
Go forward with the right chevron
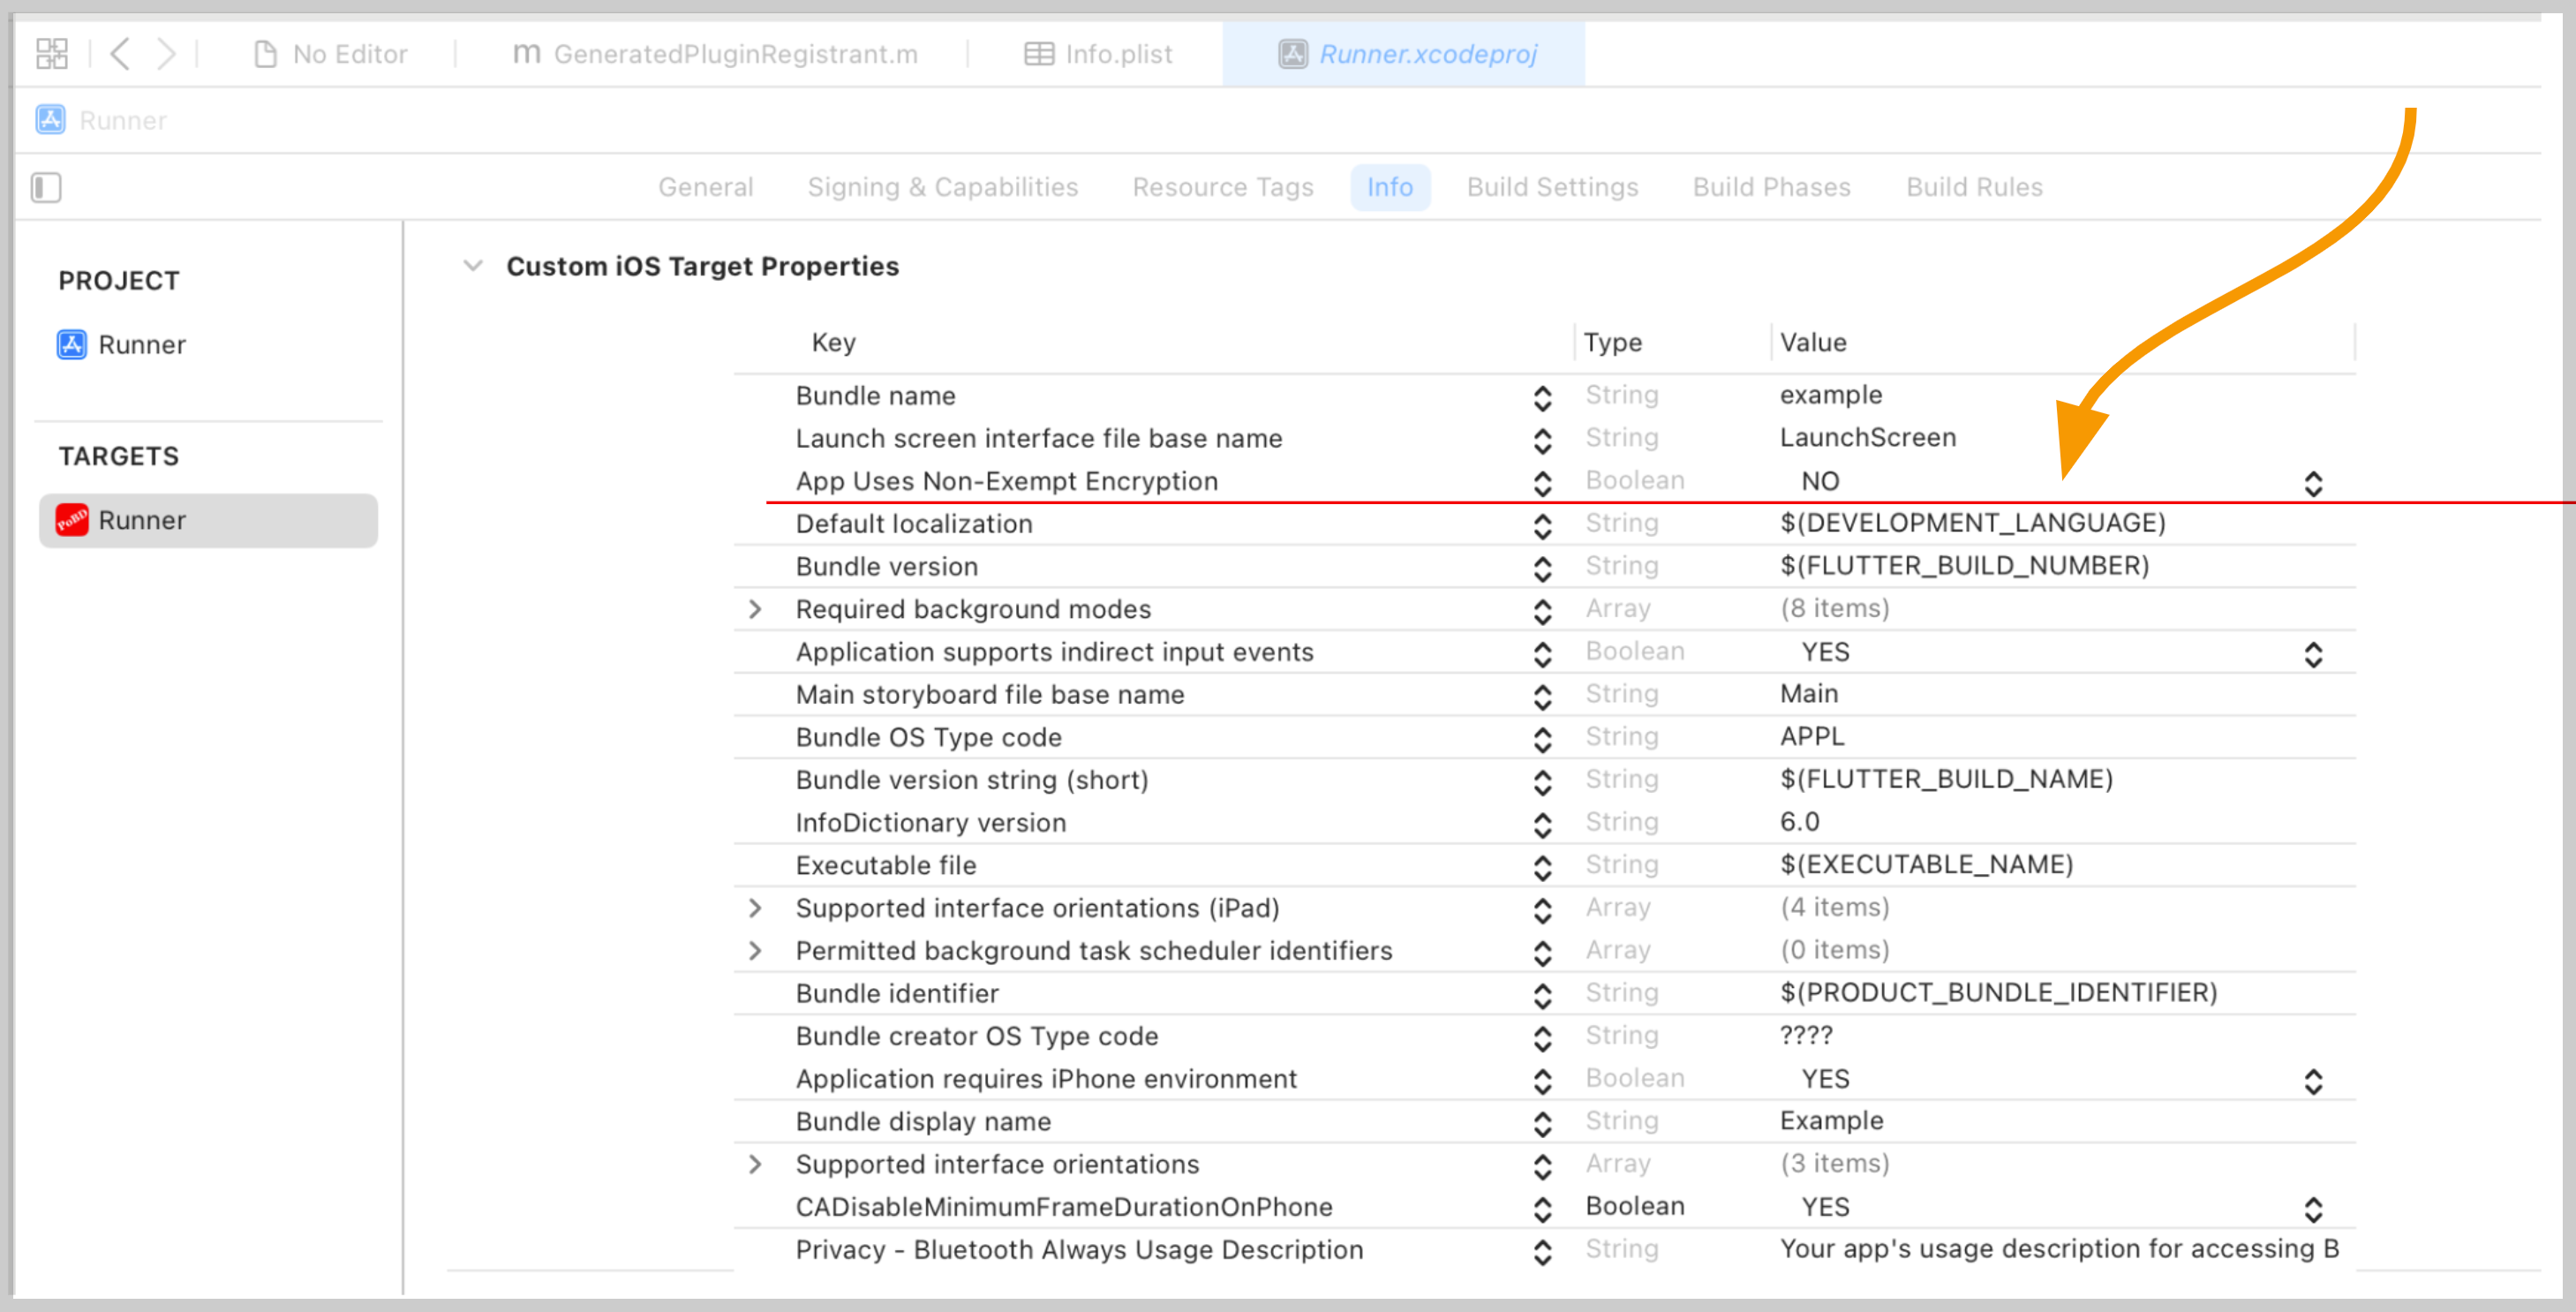pos(166,53)
